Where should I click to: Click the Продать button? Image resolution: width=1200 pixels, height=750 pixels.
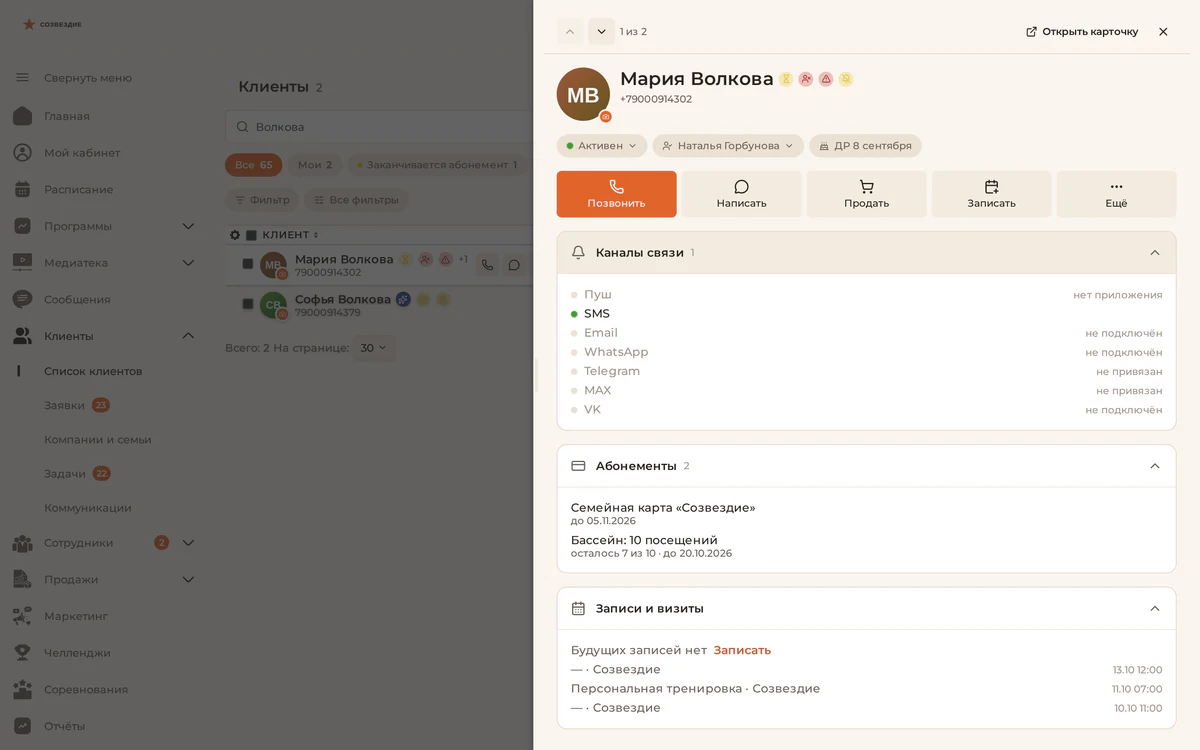(x=866, y=194)
